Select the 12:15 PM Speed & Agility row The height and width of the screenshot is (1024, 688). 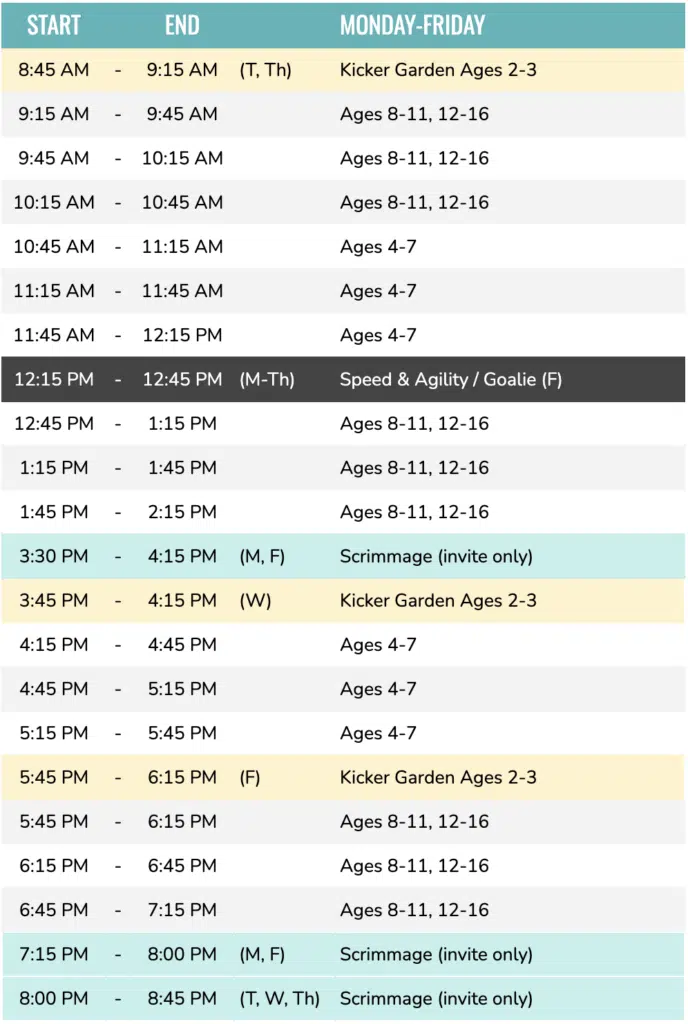coord(343,379)
